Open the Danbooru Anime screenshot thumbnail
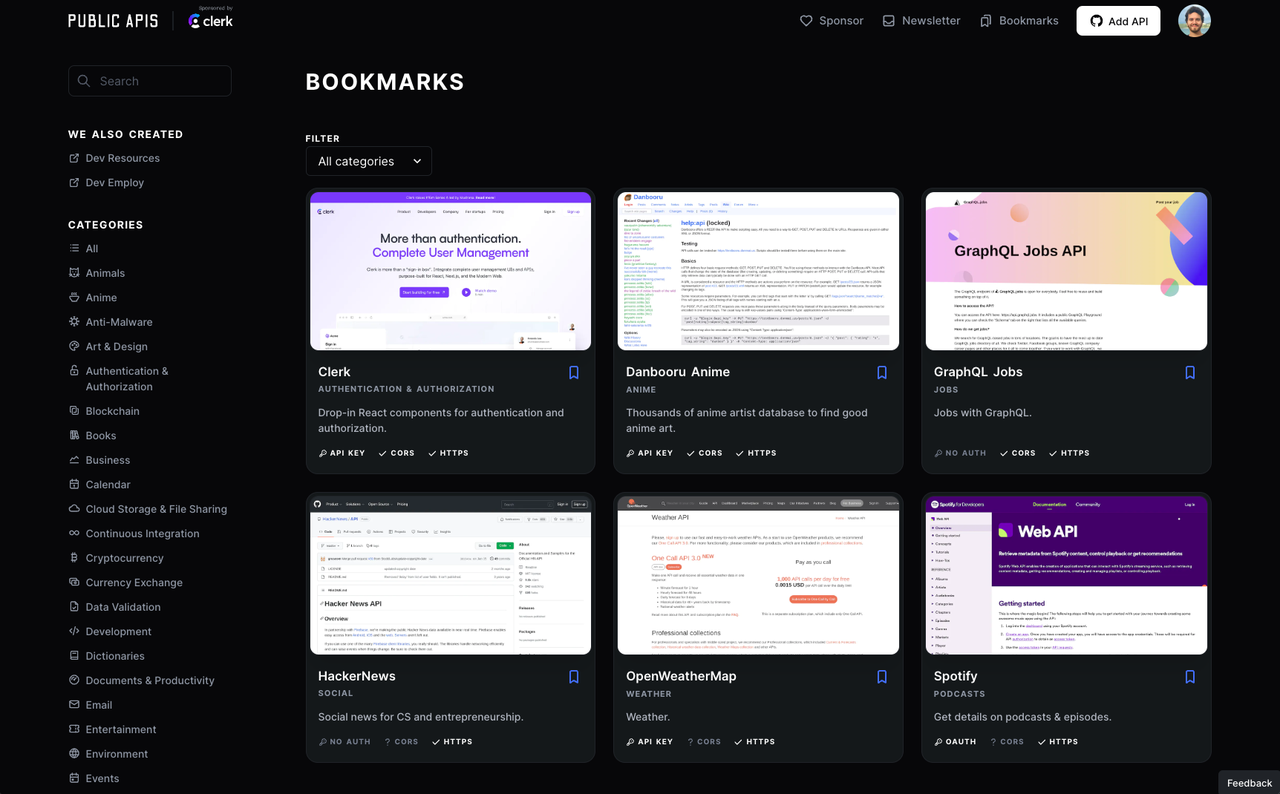 click(x=758, y=271)
